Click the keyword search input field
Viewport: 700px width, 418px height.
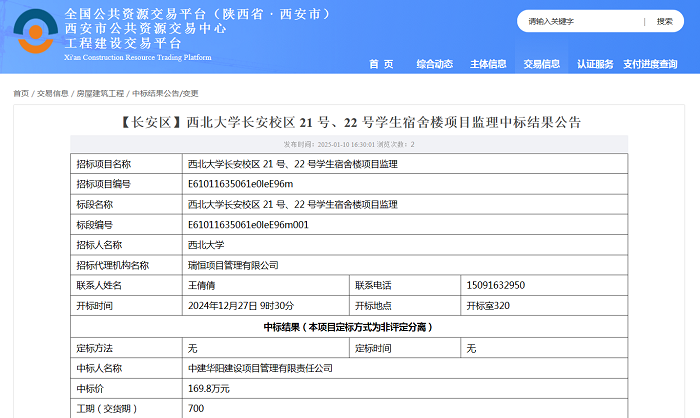pos(580,21)
